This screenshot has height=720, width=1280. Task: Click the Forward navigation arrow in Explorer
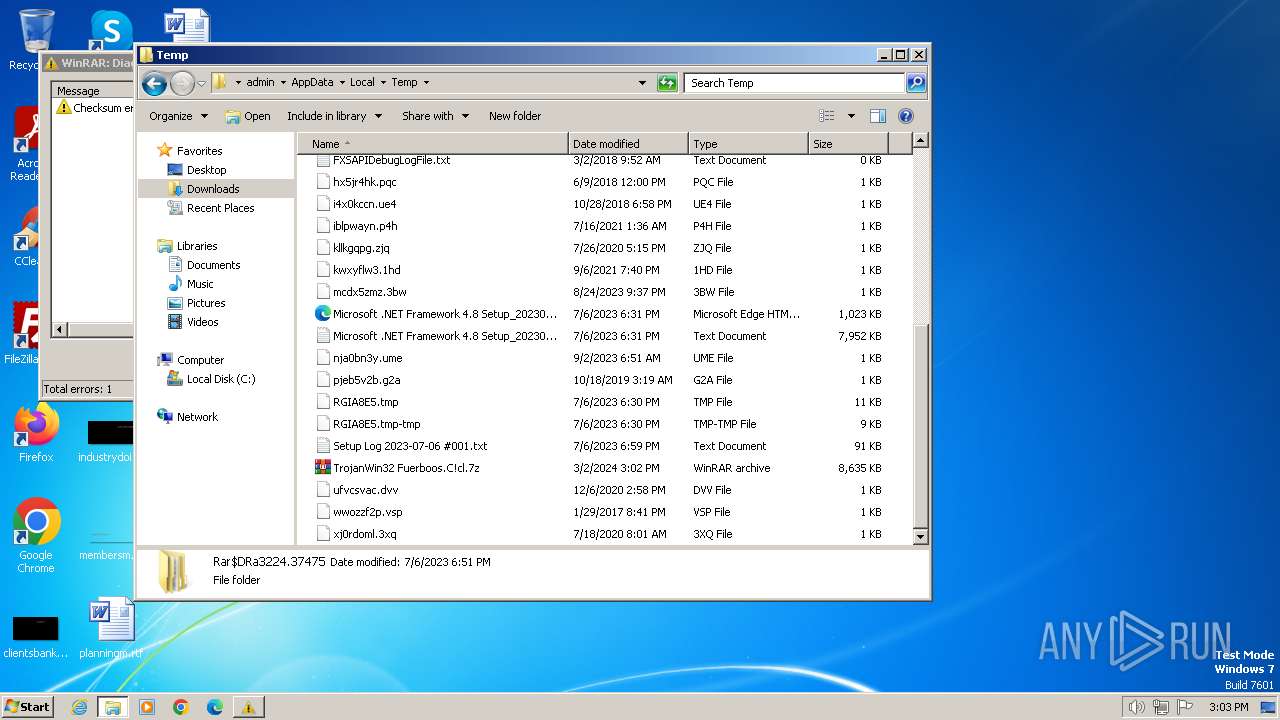(182, 83)
